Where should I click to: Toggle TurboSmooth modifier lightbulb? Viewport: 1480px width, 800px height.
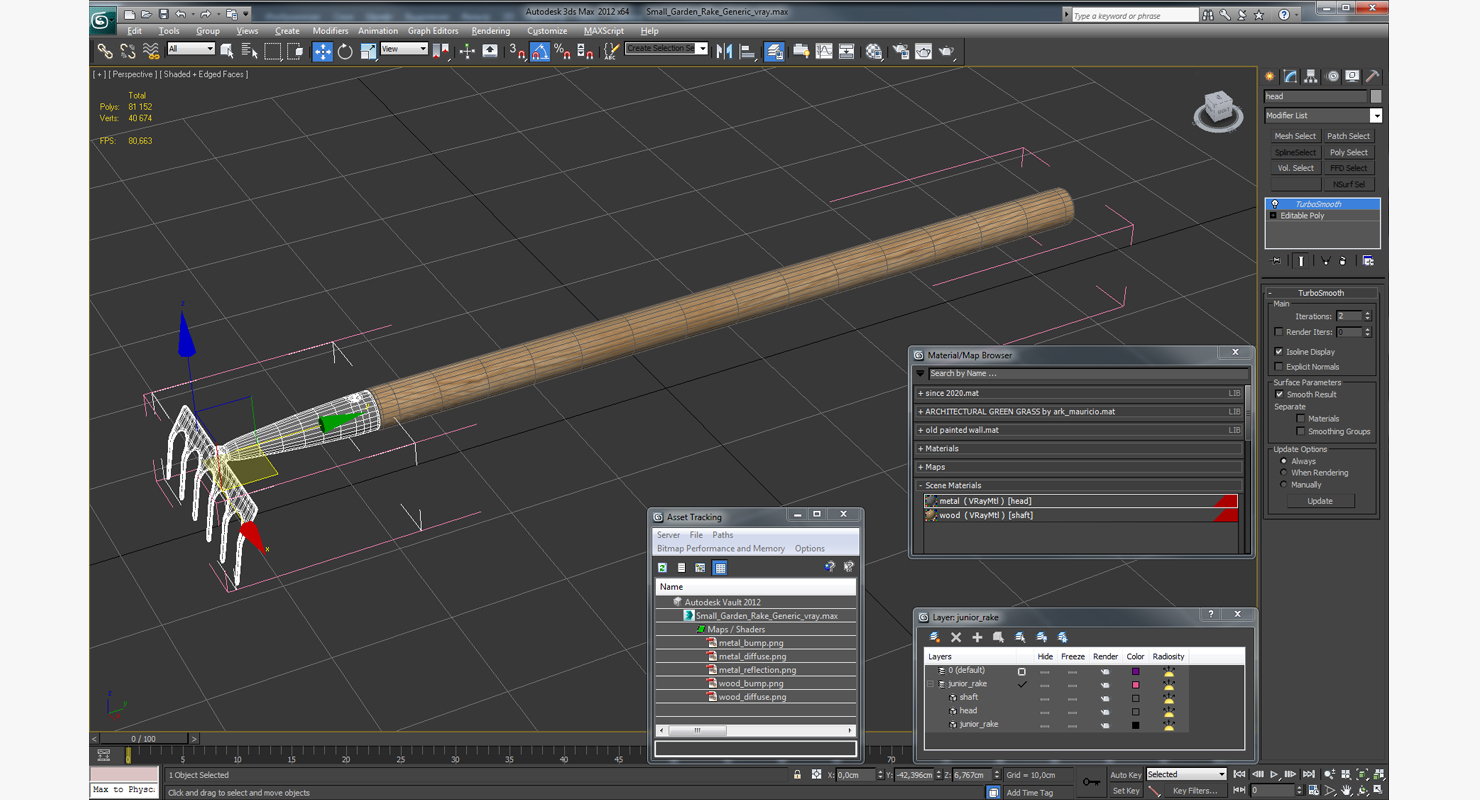(1274, 204)
